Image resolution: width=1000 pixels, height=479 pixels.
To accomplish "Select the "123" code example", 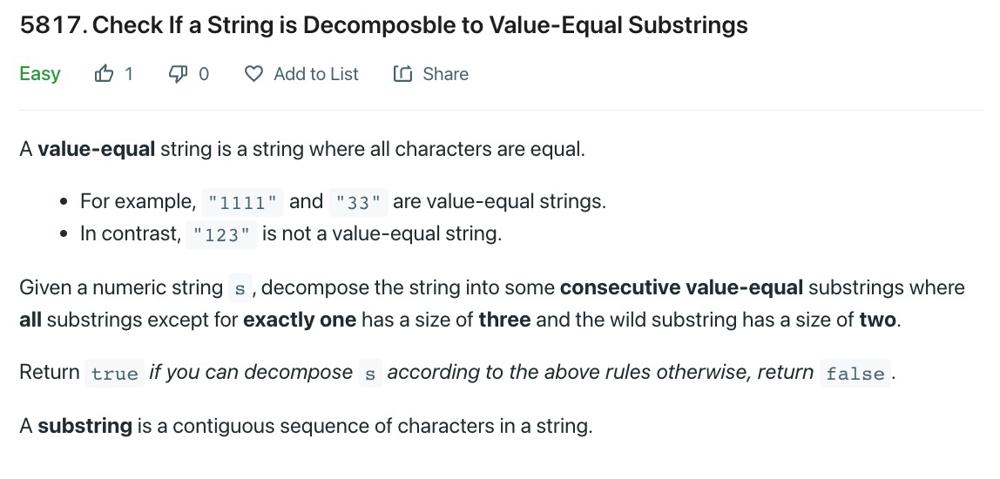I will click(x=221, y=235).
